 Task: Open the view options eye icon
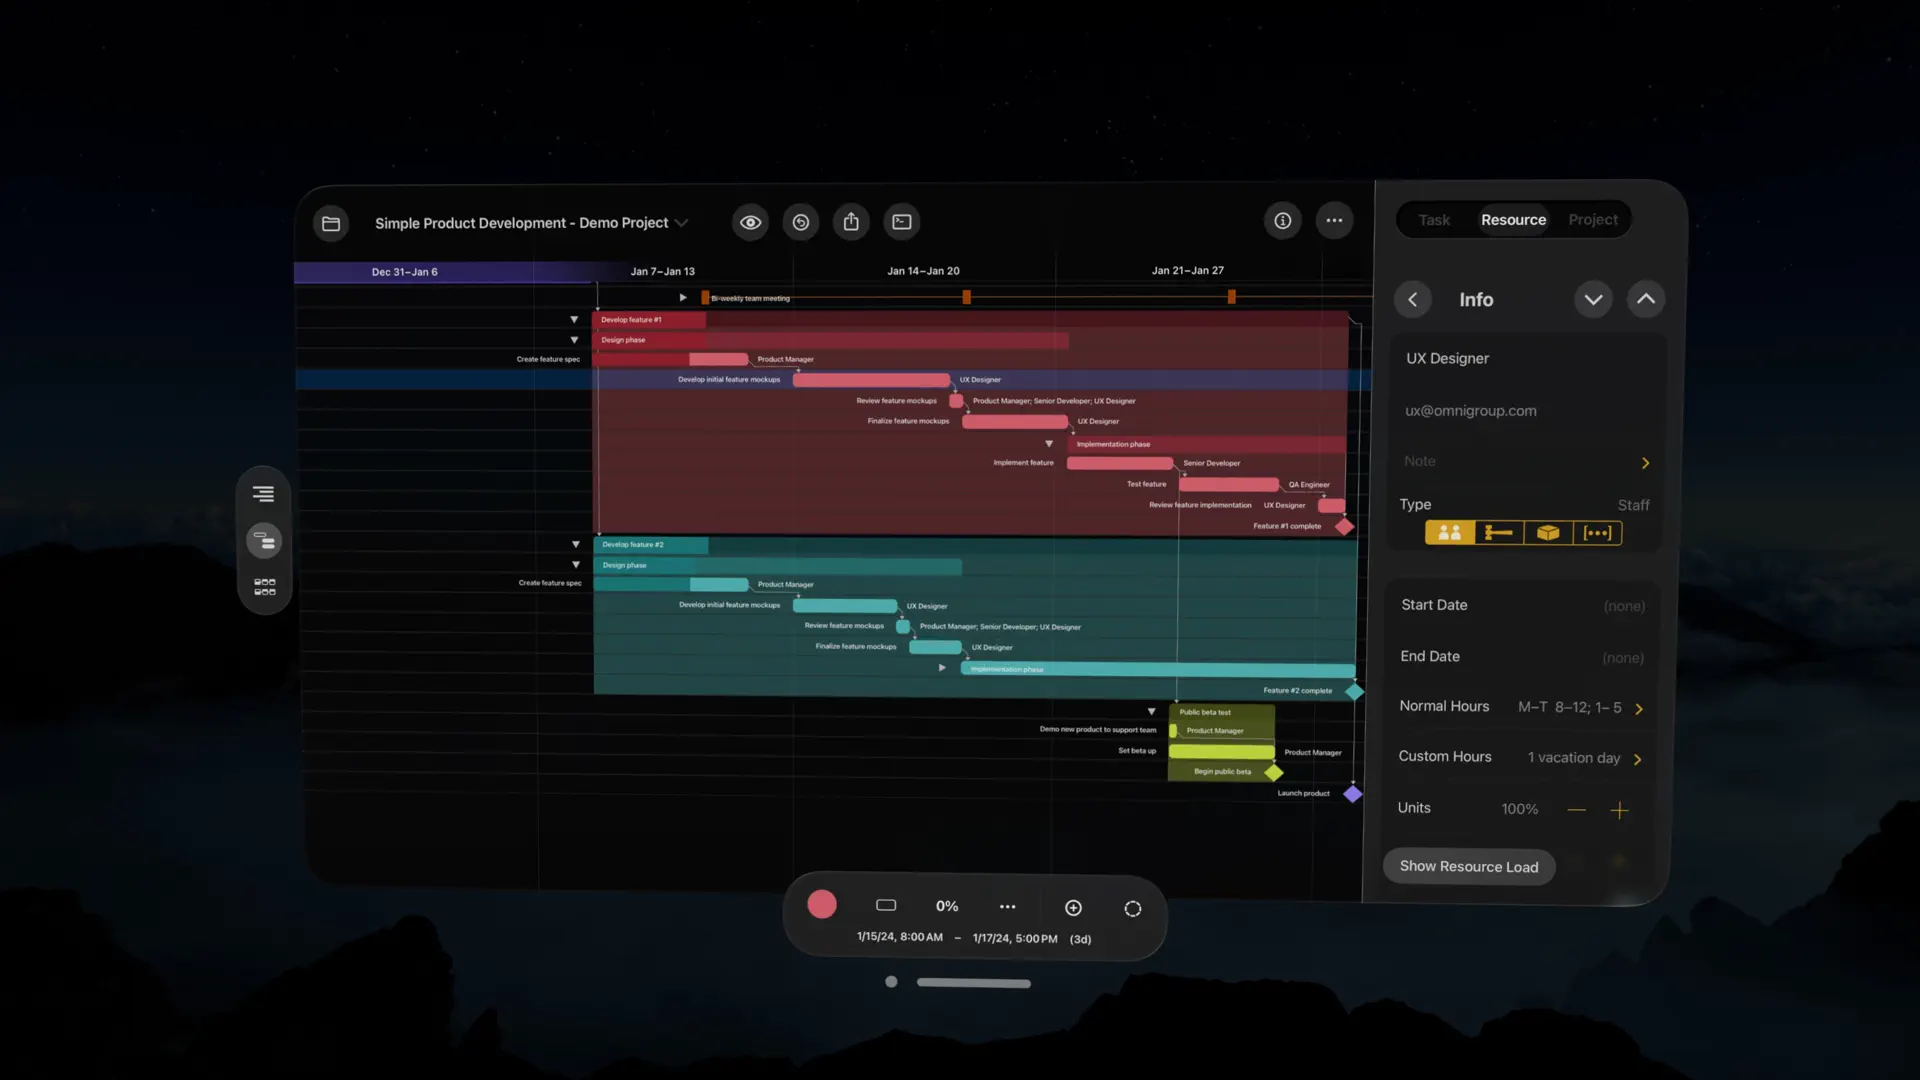[x=751, y=222]
